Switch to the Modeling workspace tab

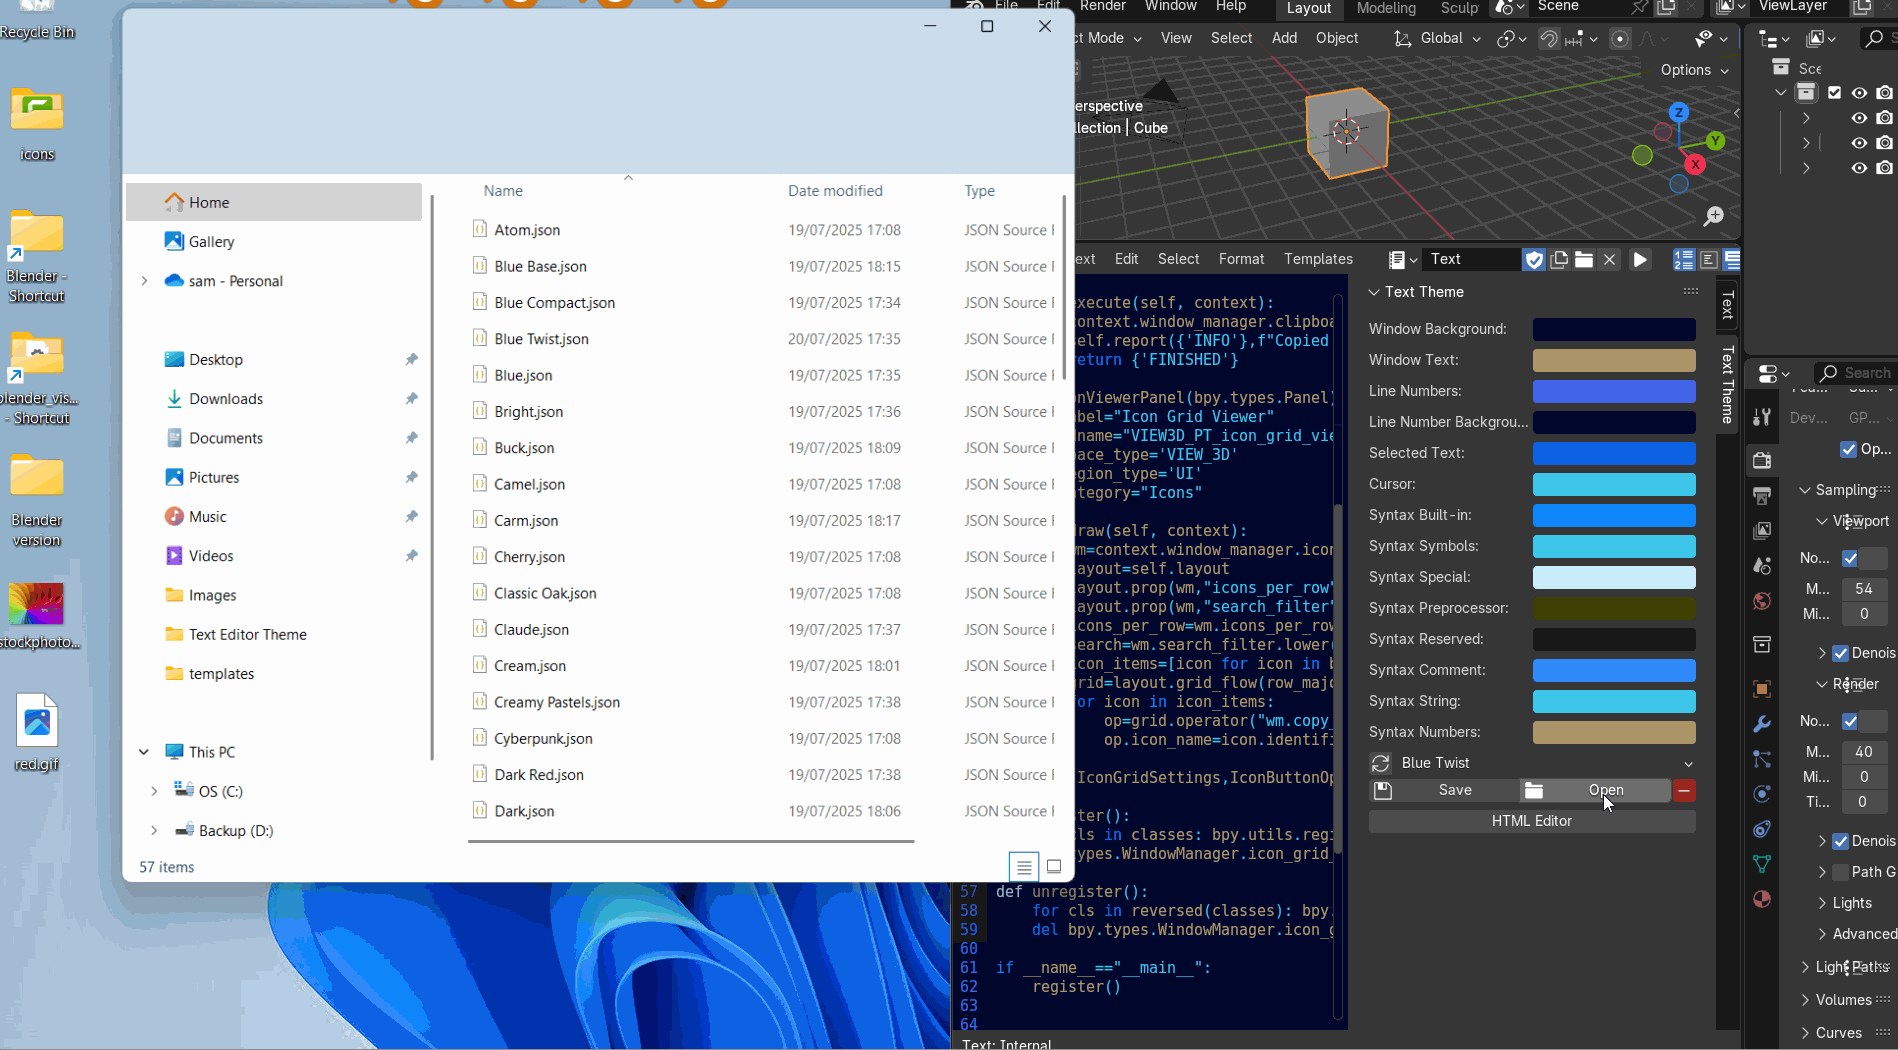[x=1386, y=8]
